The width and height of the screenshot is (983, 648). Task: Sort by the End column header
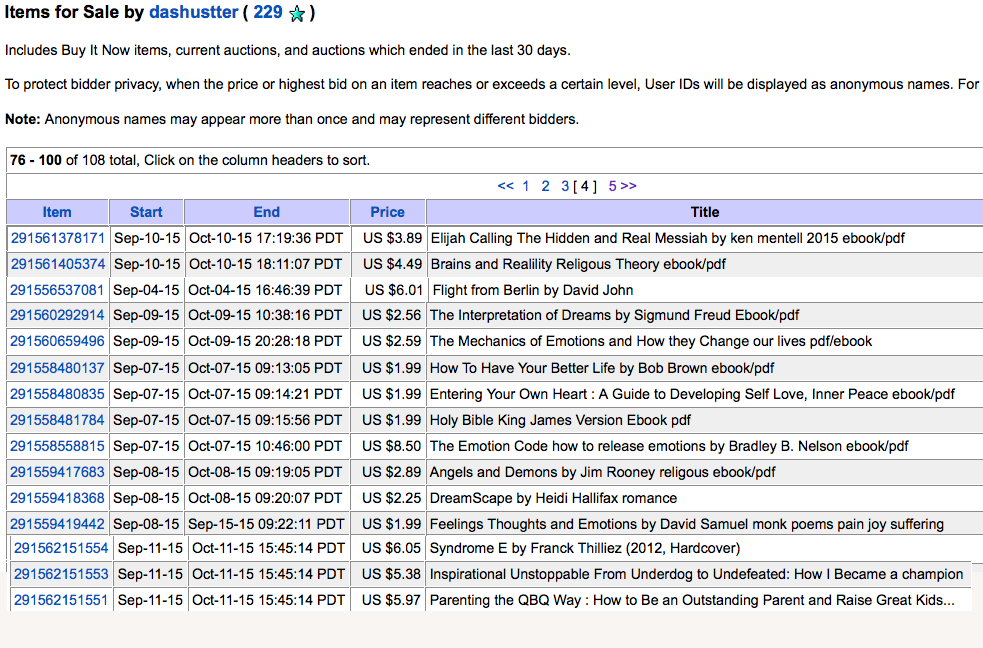266,212
